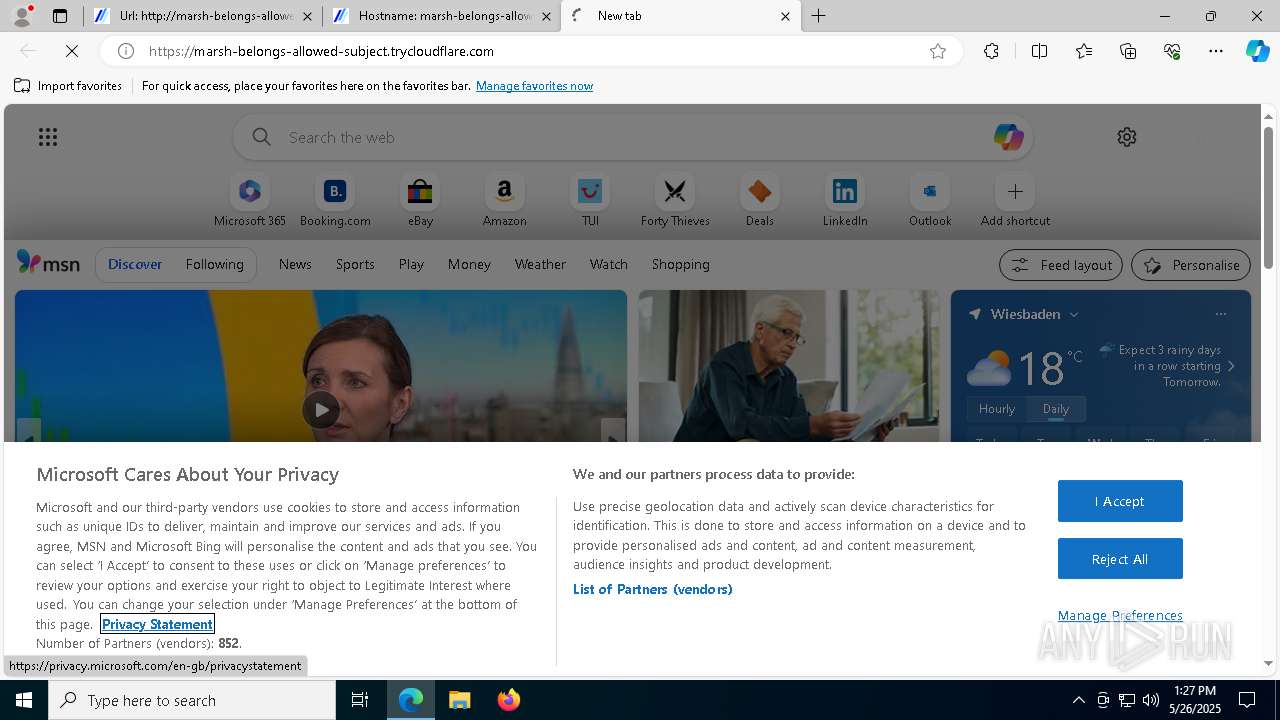Screen dimensions: 1280x720
Task: Open the Booking.com shortcut
Action: point(335,200)
